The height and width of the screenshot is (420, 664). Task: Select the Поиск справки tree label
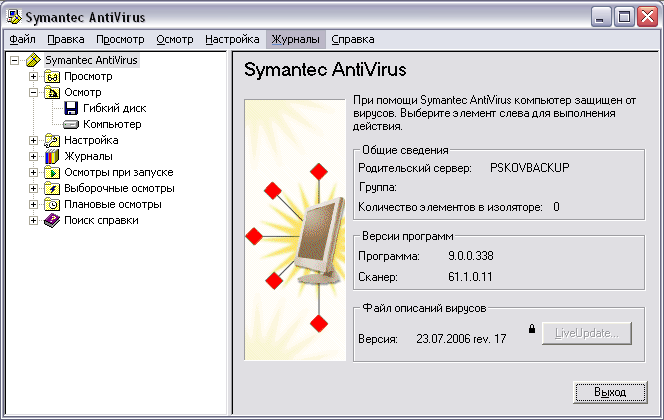(x=101, y=221)
